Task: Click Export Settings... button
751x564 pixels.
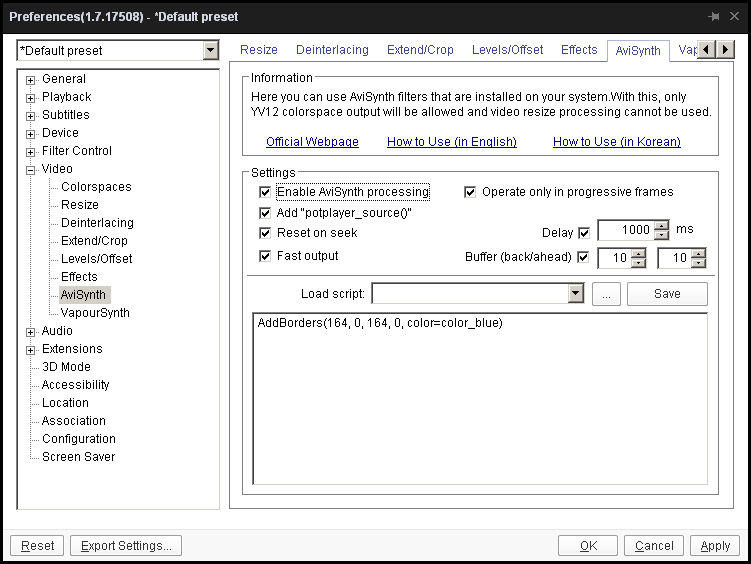Action: tap(126, 546)
